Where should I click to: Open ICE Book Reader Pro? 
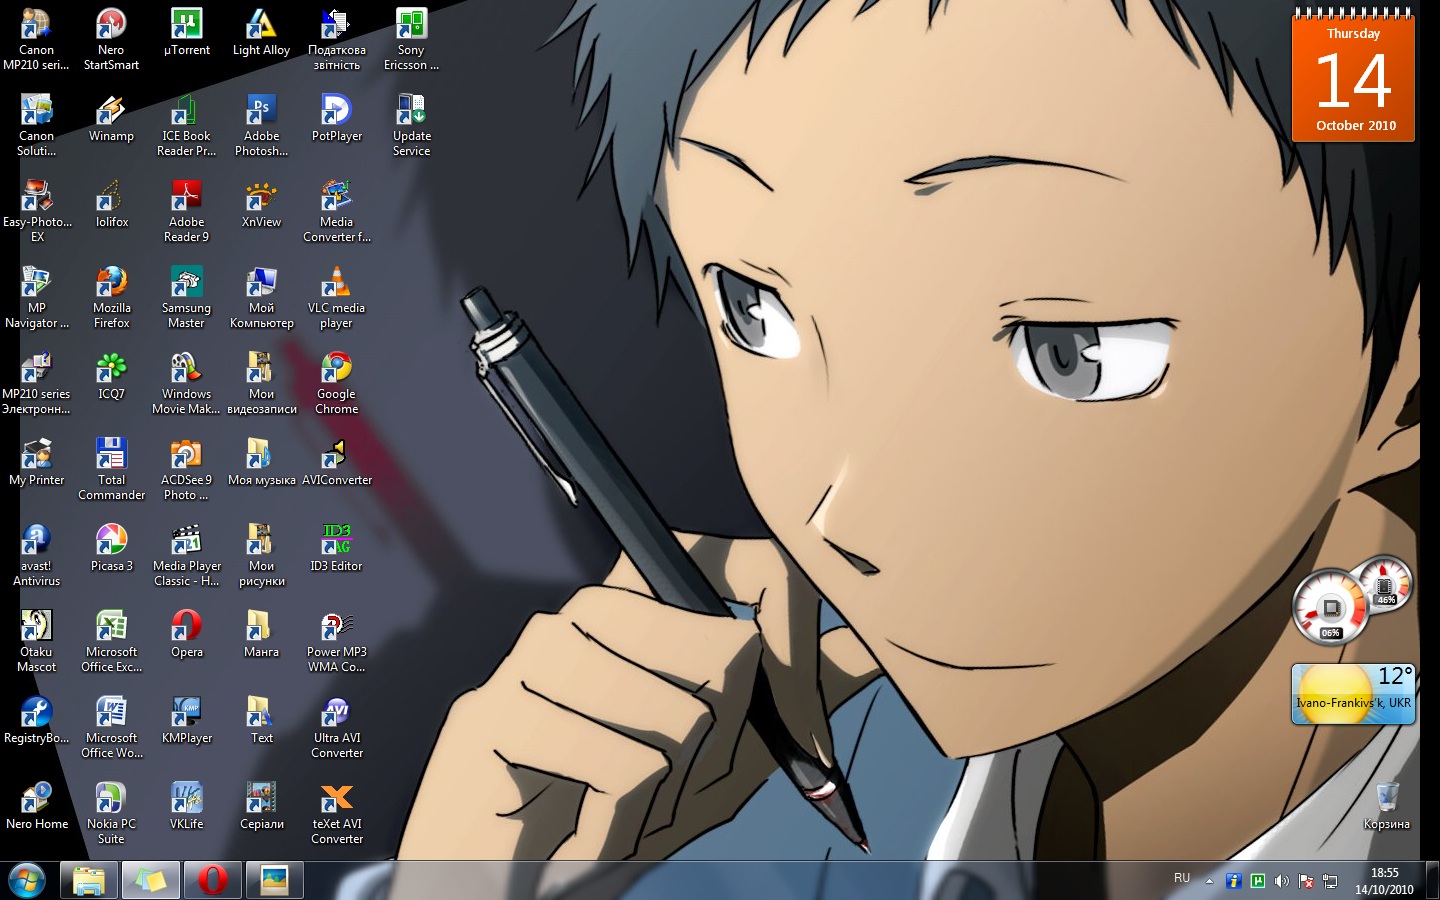pyautogui.click(x=187, y=126)
